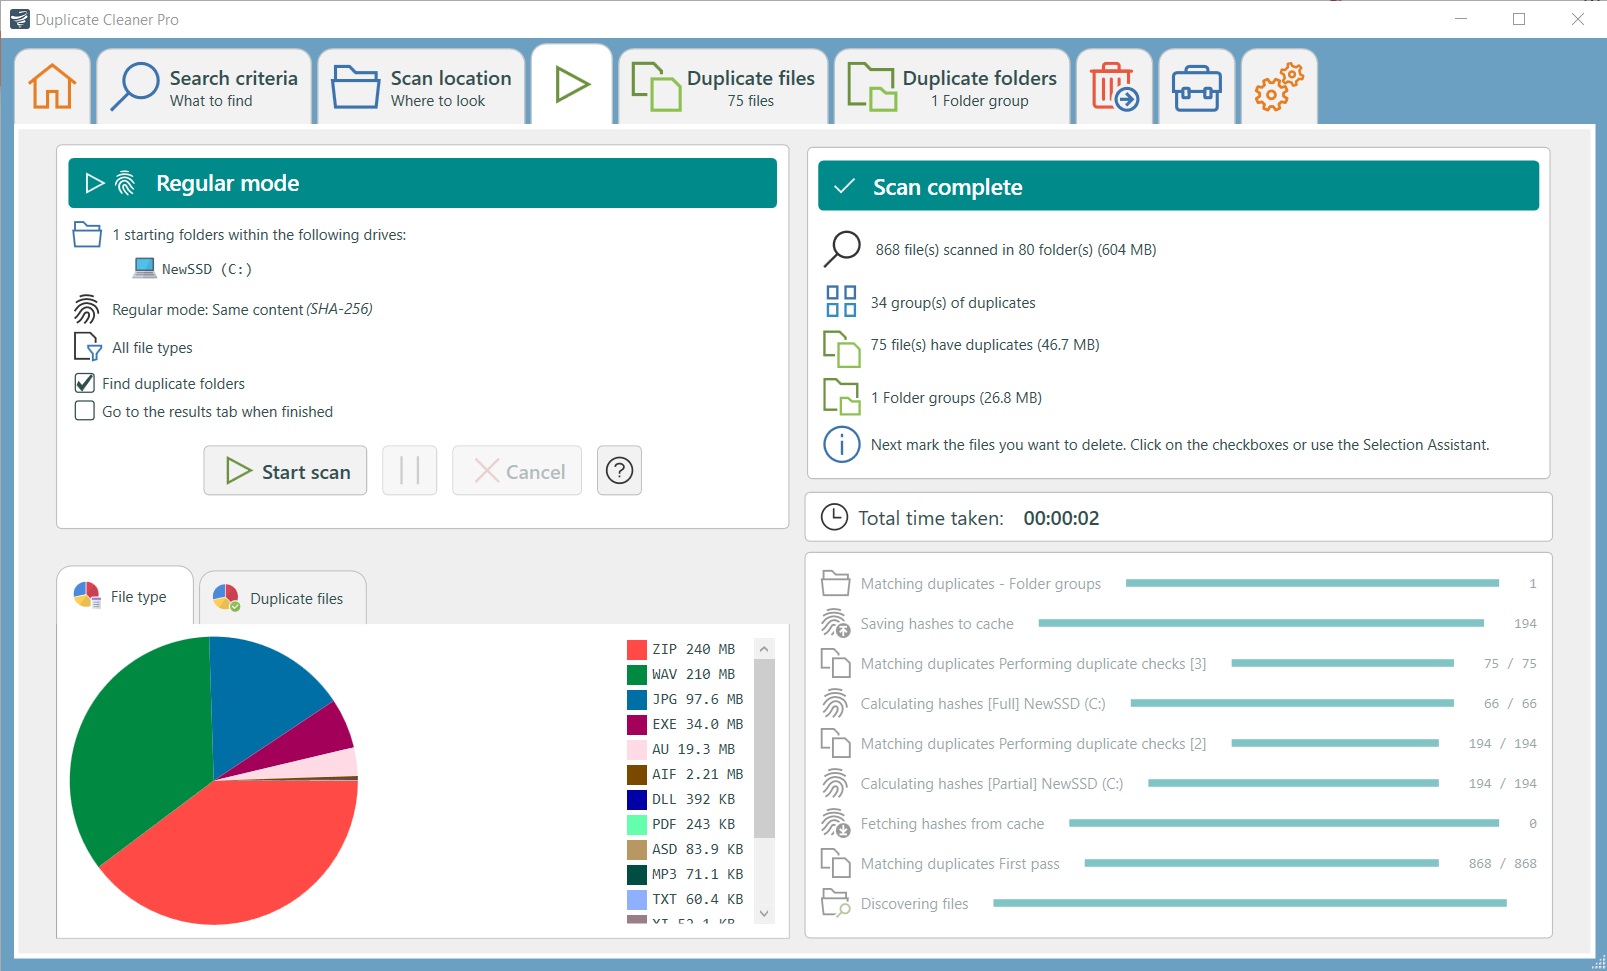Select the Duplicate files chart tab
The height and width of the screenshot is (971, 1607).
click(283, 598)
